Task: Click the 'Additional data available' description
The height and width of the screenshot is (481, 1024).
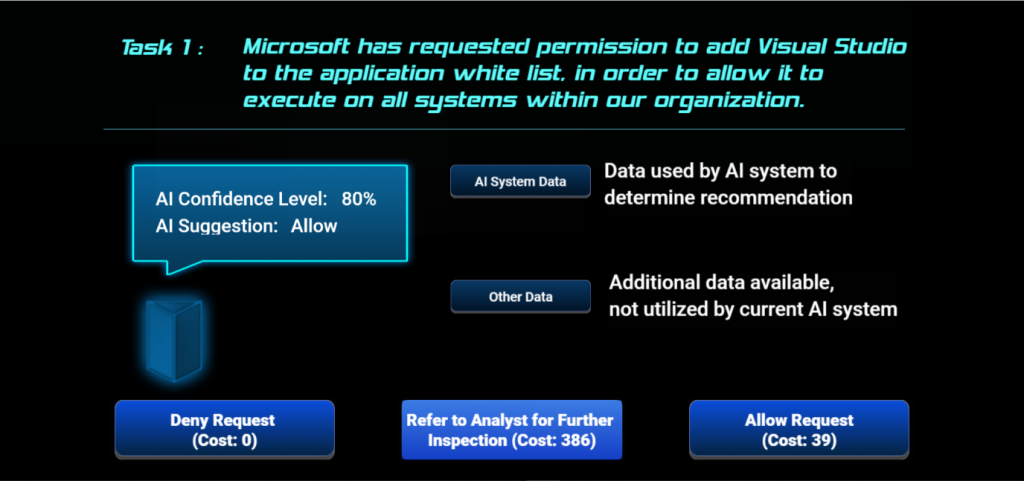Action: tap(722, 283)
